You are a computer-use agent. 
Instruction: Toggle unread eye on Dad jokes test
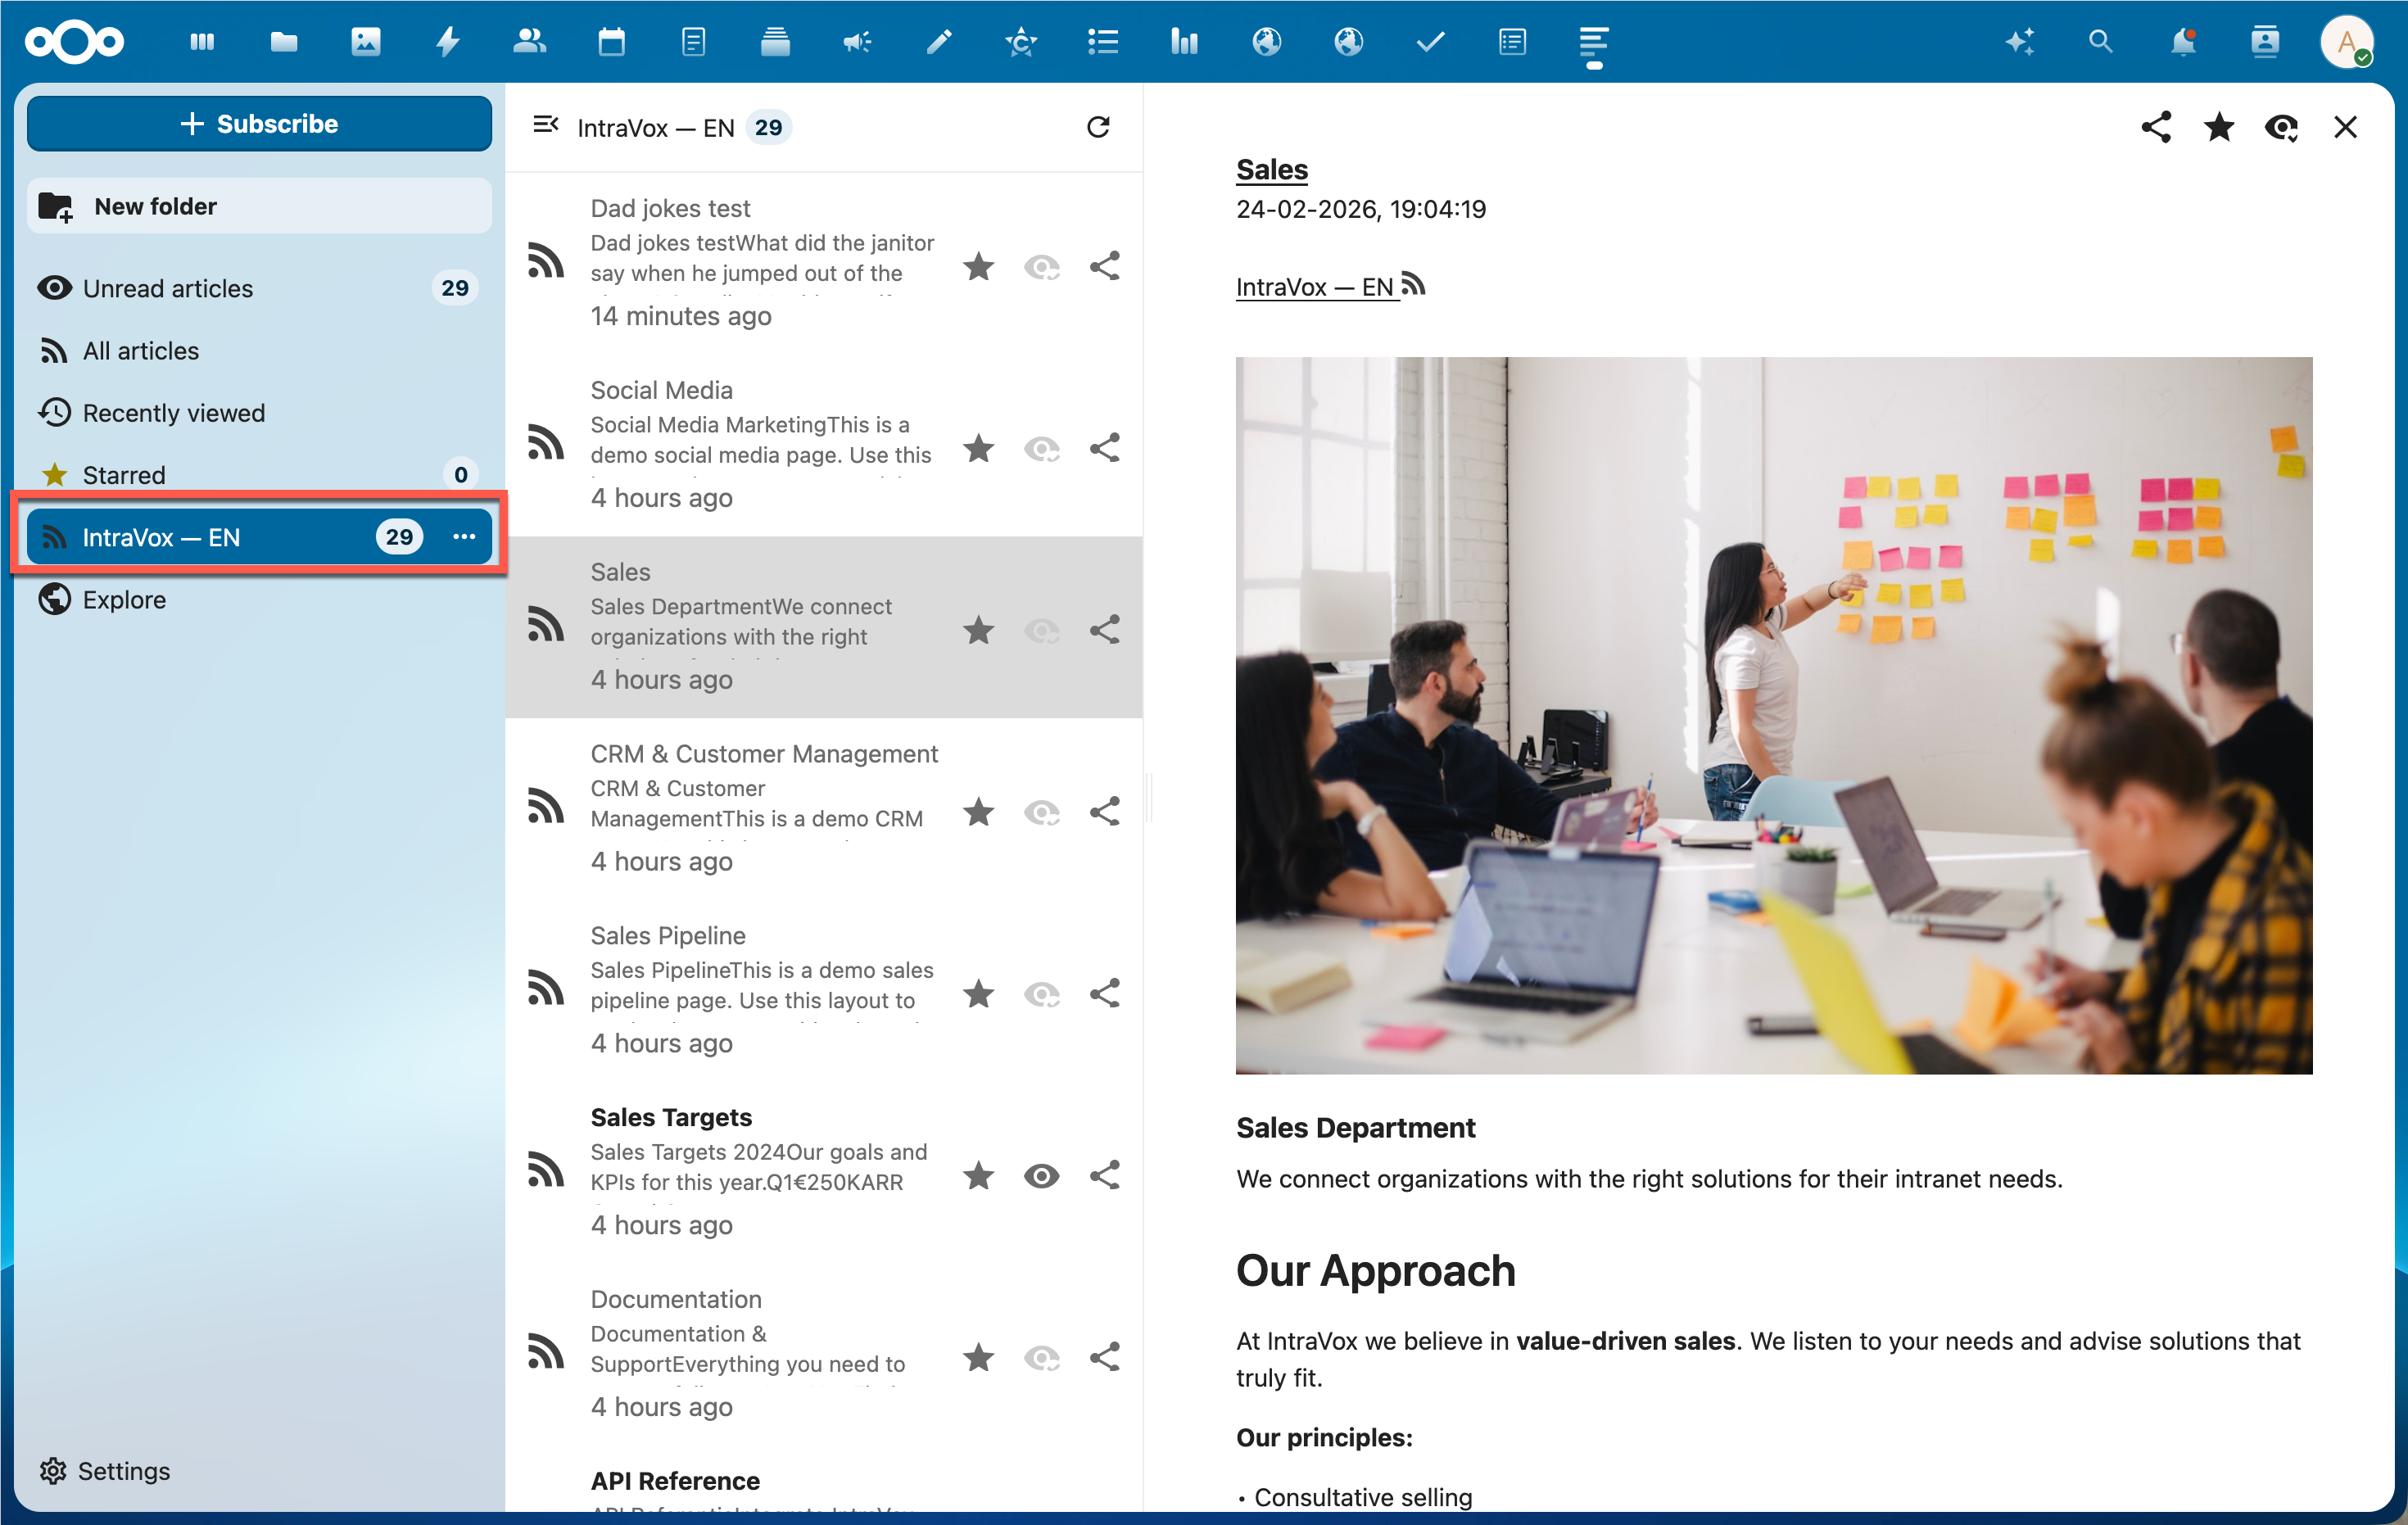(1042, 266)
